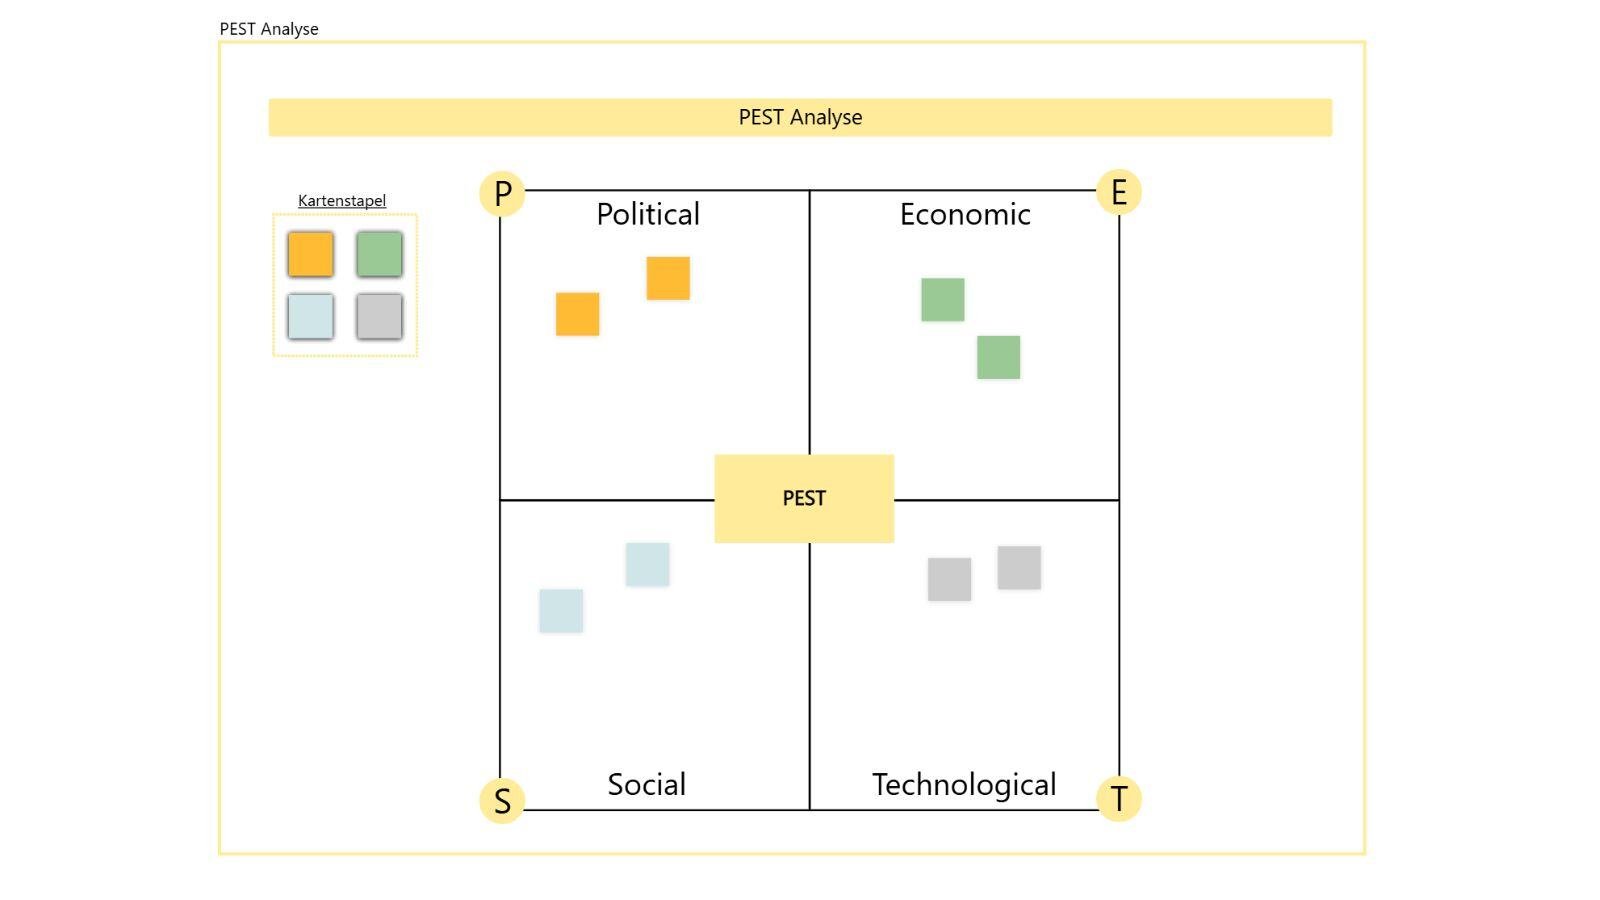This screenshot has height=900, width=1600.
Task: Pick the light blue card from Kartenstapel
Action: point(310,316)
